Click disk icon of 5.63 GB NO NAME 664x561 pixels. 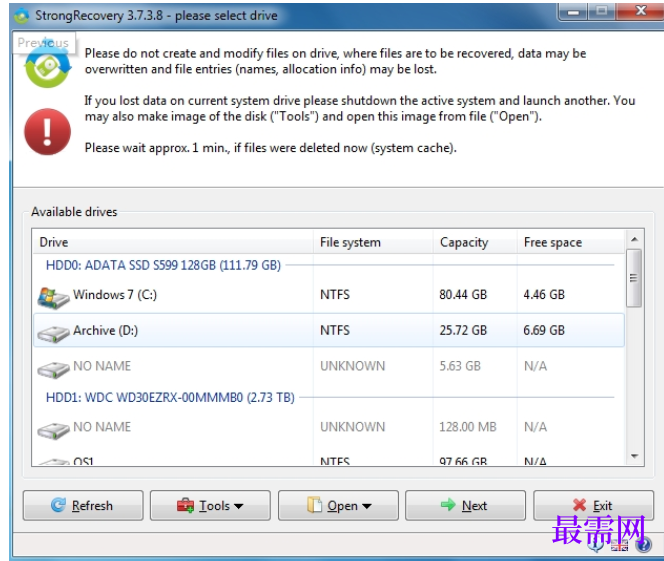(x=53, y=370)
